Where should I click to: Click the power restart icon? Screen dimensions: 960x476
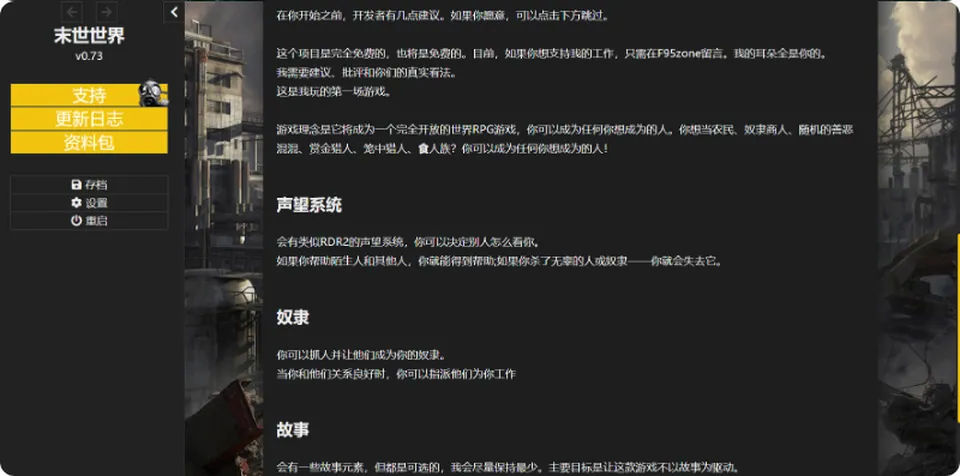(x=77, y=221)
